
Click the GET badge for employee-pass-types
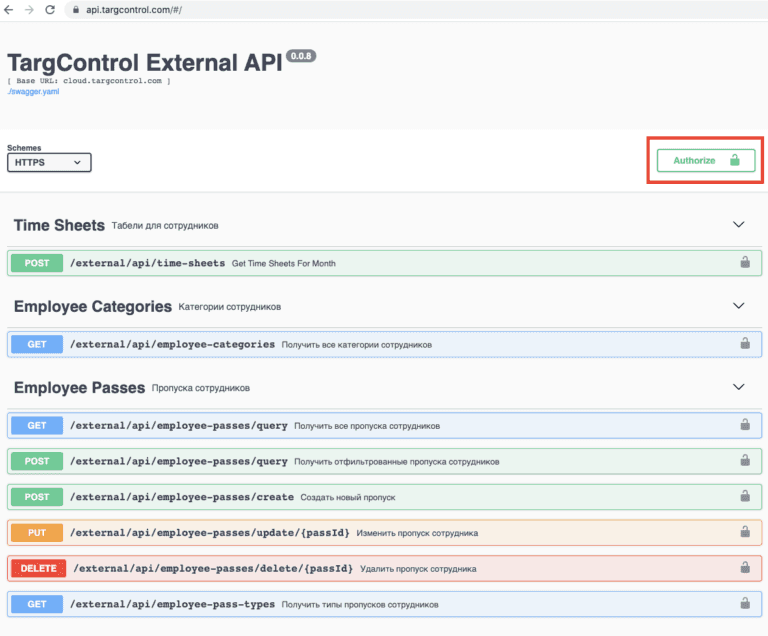37,604
